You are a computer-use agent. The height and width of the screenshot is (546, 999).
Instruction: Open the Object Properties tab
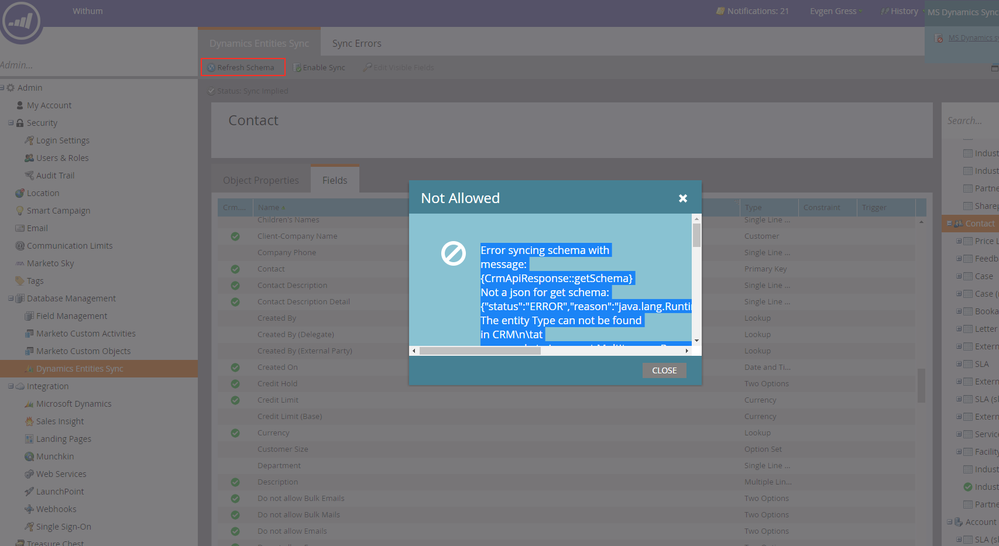tap(260, 180)
